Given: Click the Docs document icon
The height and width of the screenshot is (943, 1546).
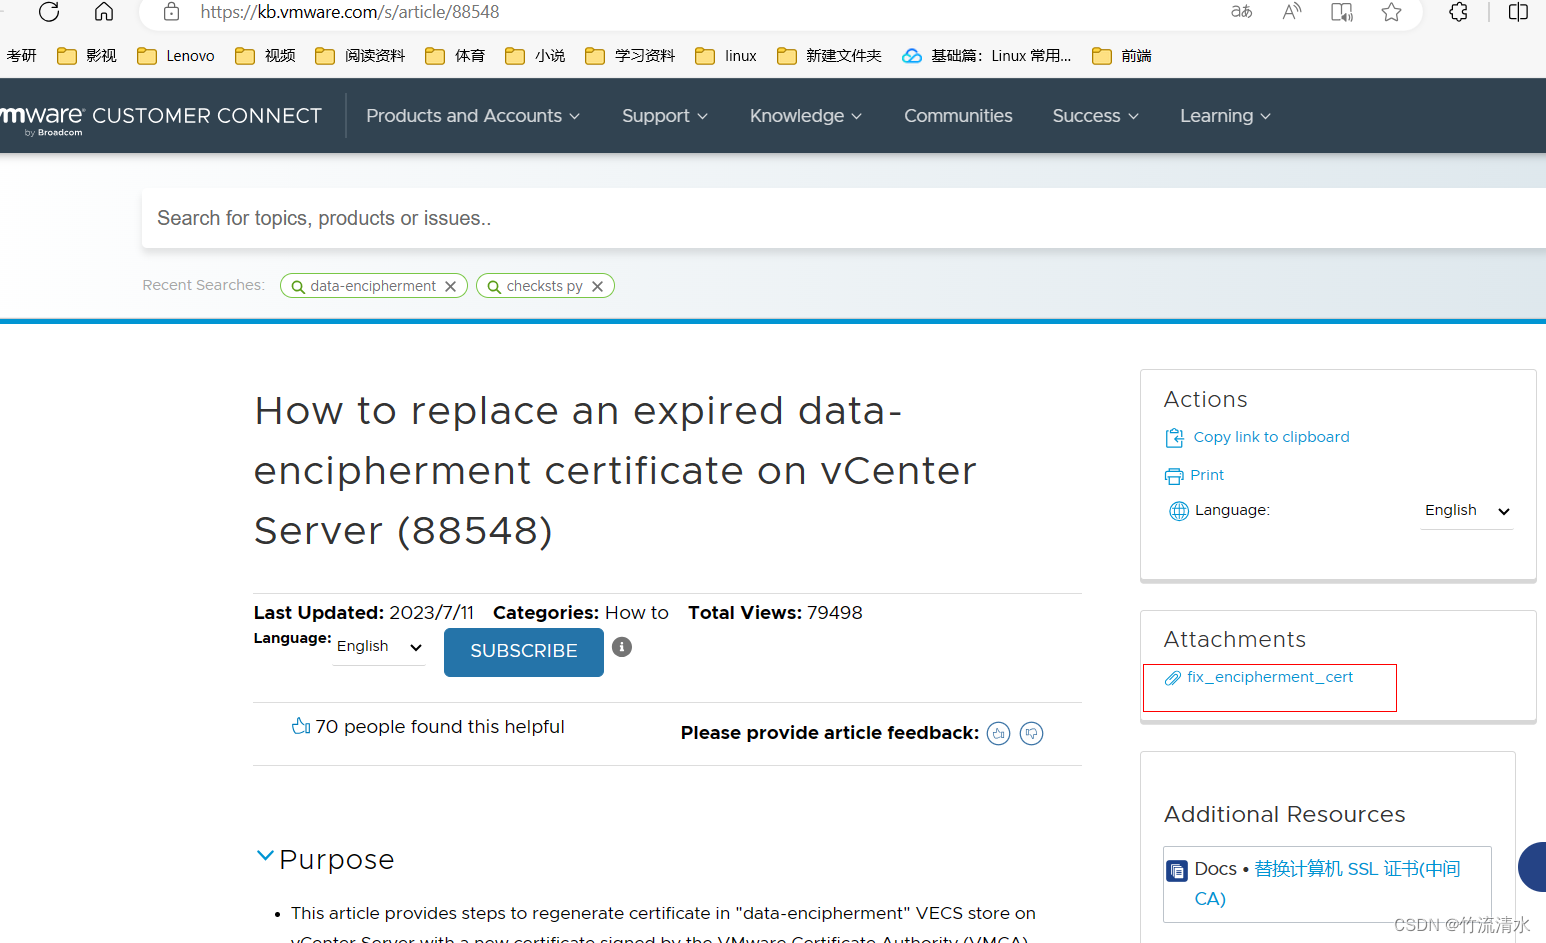Looking at the screenshot, I should click(x=1177, y=871).
